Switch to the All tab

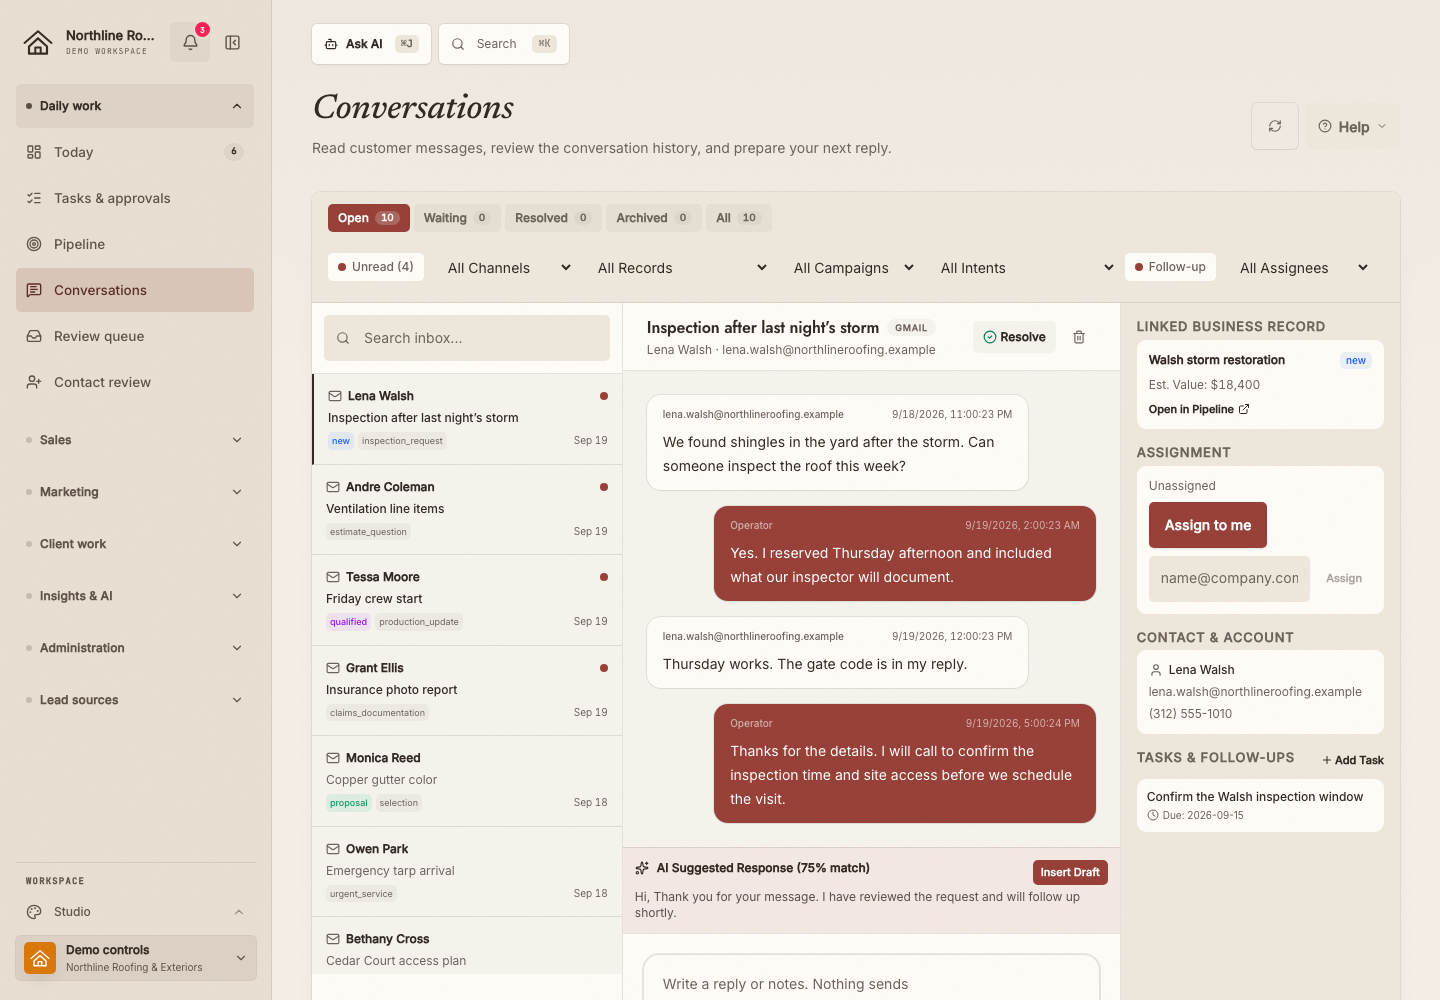(739, 218)
